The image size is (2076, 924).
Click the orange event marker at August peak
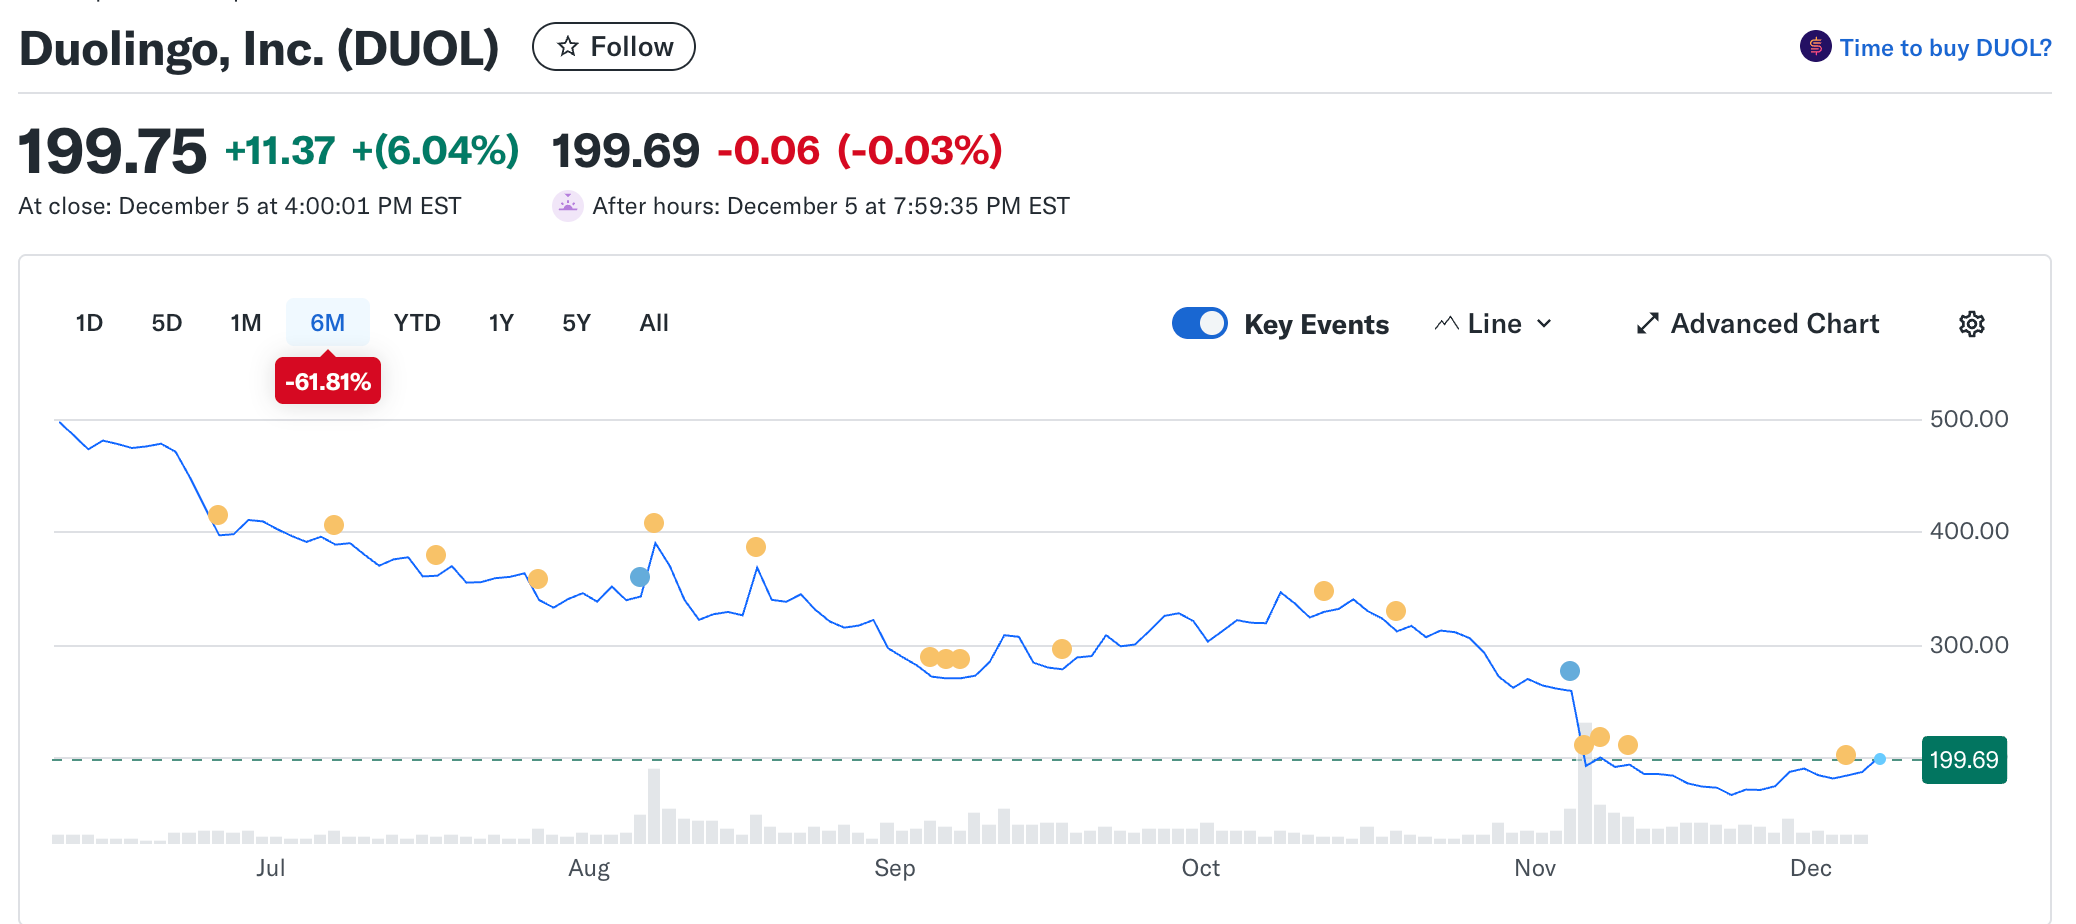click(654, 523)
